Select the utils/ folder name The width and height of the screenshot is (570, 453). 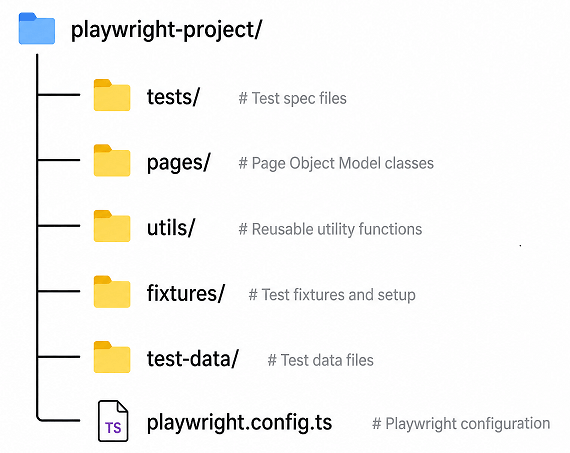[x=171, y=228]
